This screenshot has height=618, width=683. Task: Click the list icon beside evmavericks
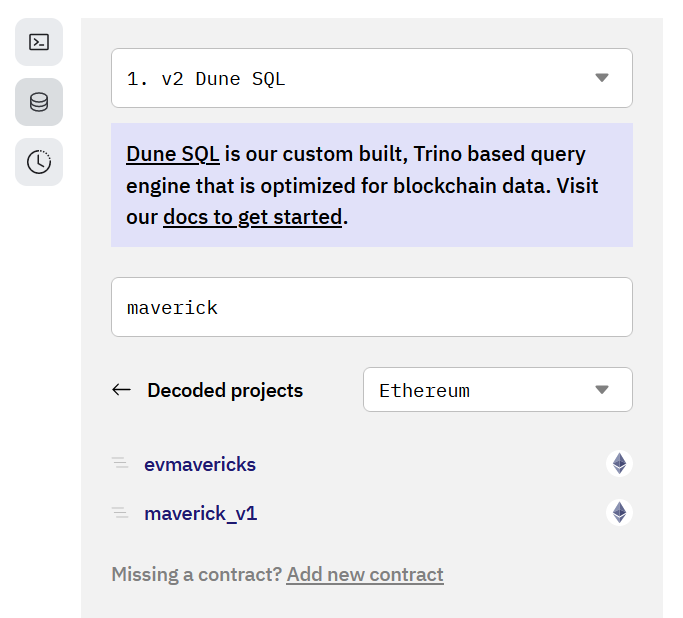(120, 464)
